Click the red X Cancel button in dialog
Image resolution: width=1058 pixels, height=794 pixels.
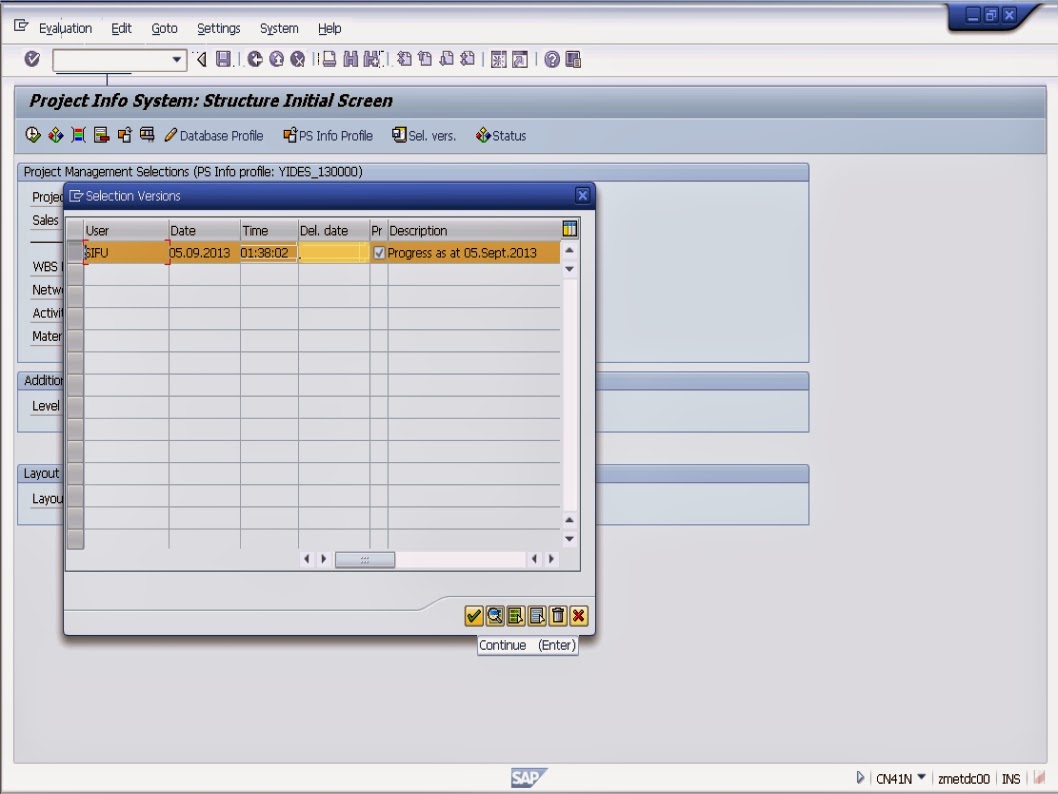point(578,615)
